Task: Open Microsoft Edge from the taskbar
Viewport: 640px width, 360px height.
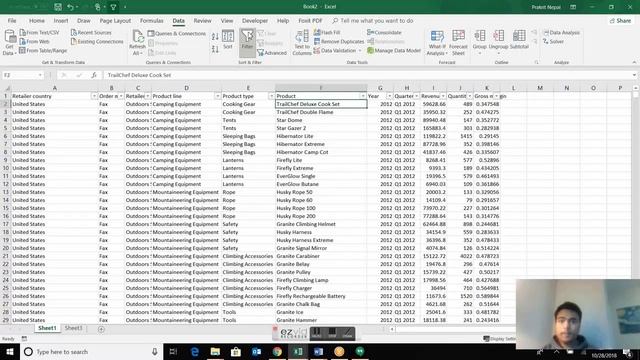Action: [195, 351]
